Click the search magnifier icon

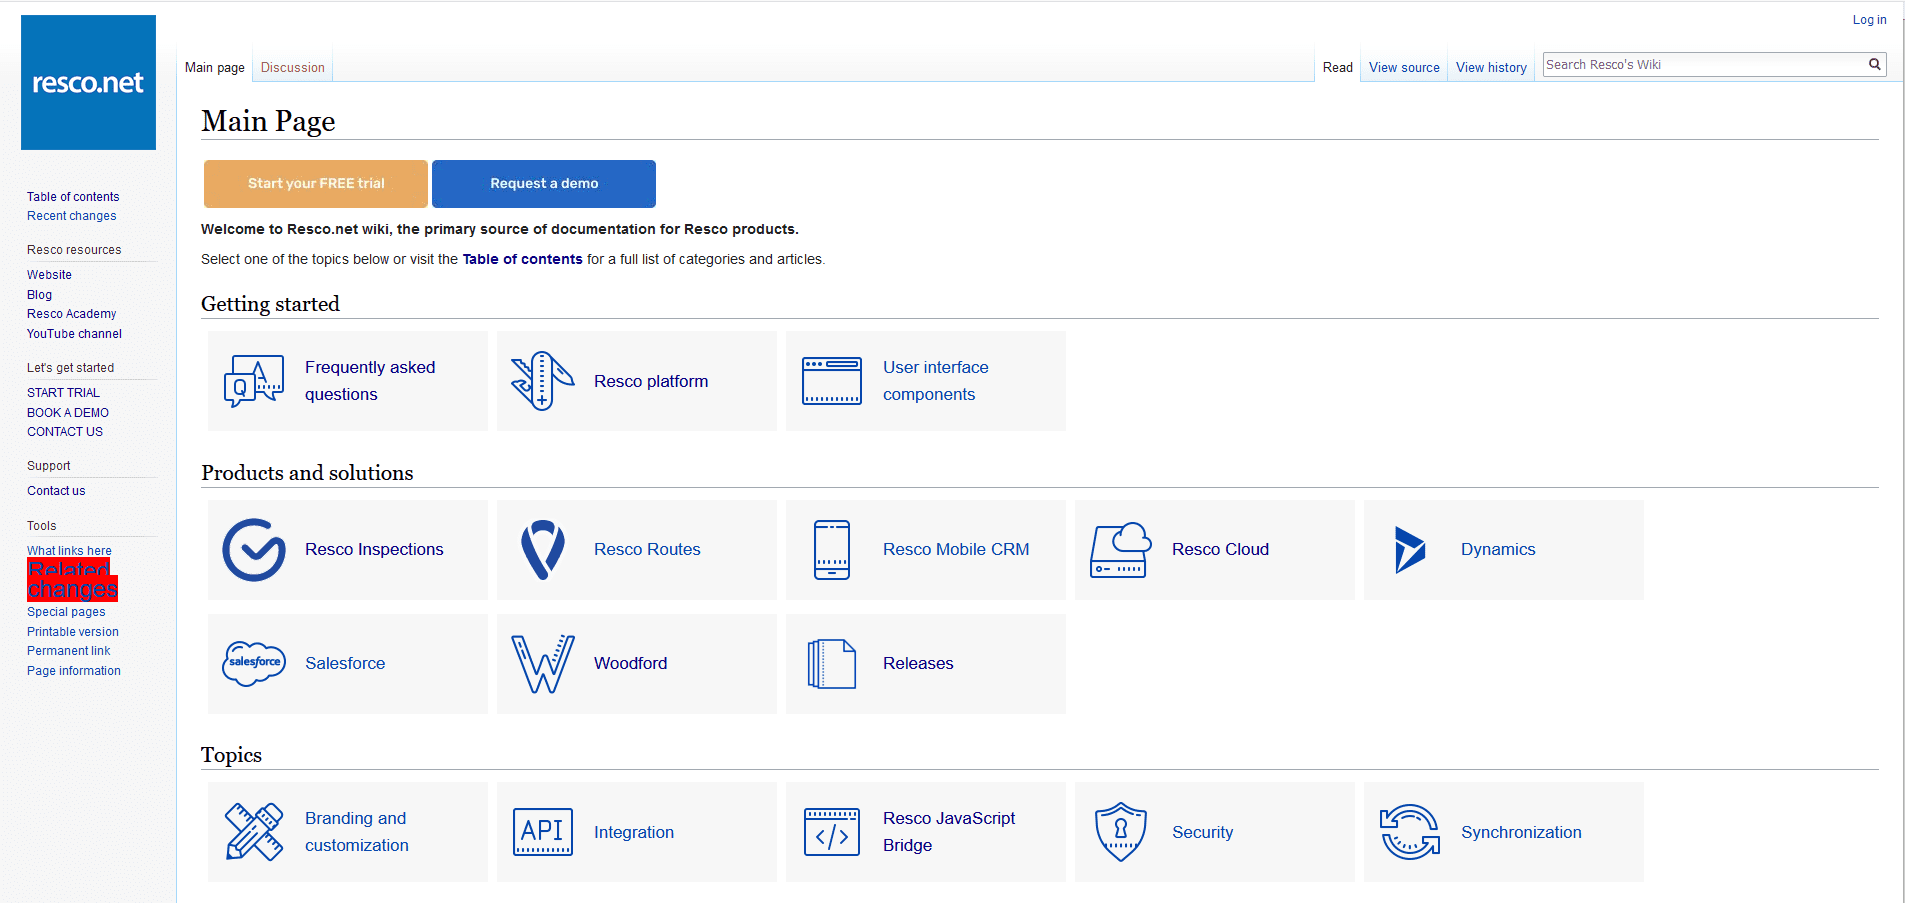click(x=1875, y=65)
